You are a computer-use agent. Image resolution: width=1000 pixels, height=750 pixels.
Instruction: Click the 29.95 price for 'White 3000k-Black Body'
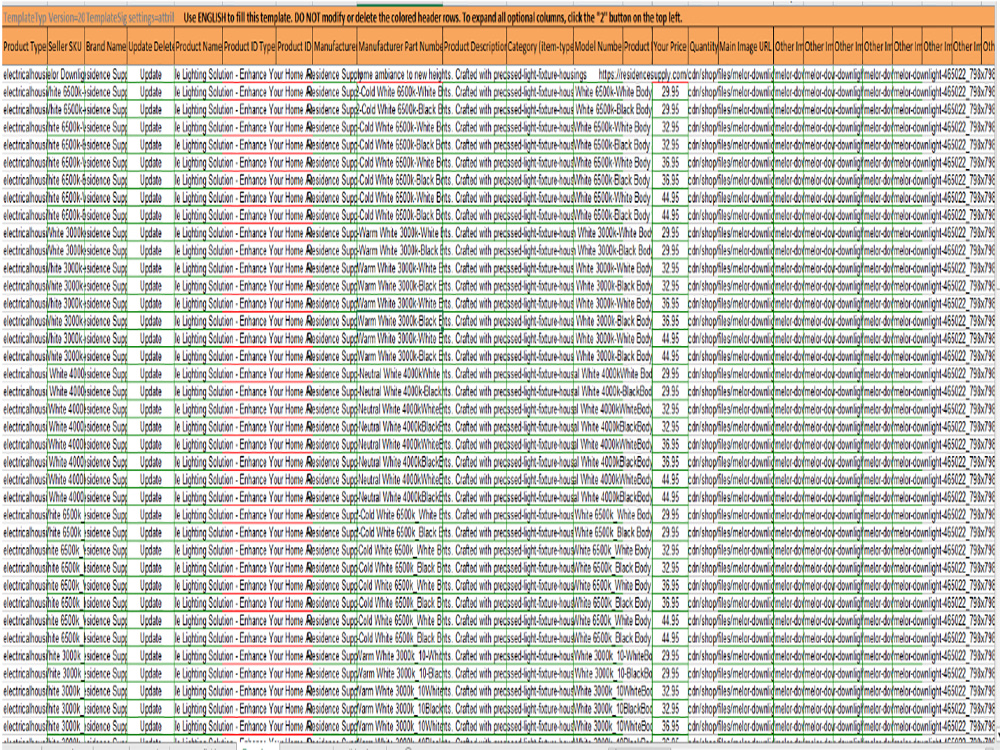[670, 251]
